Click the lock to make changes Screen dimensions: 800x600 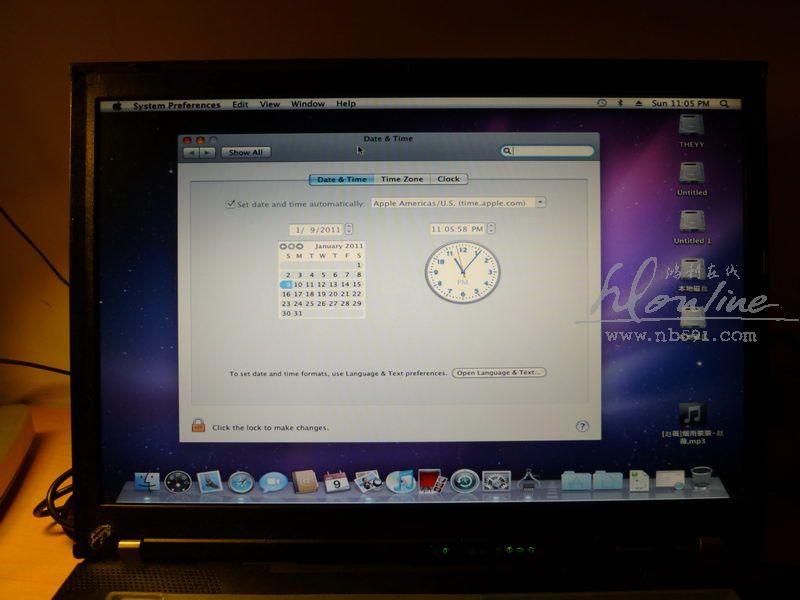[198, 426]
